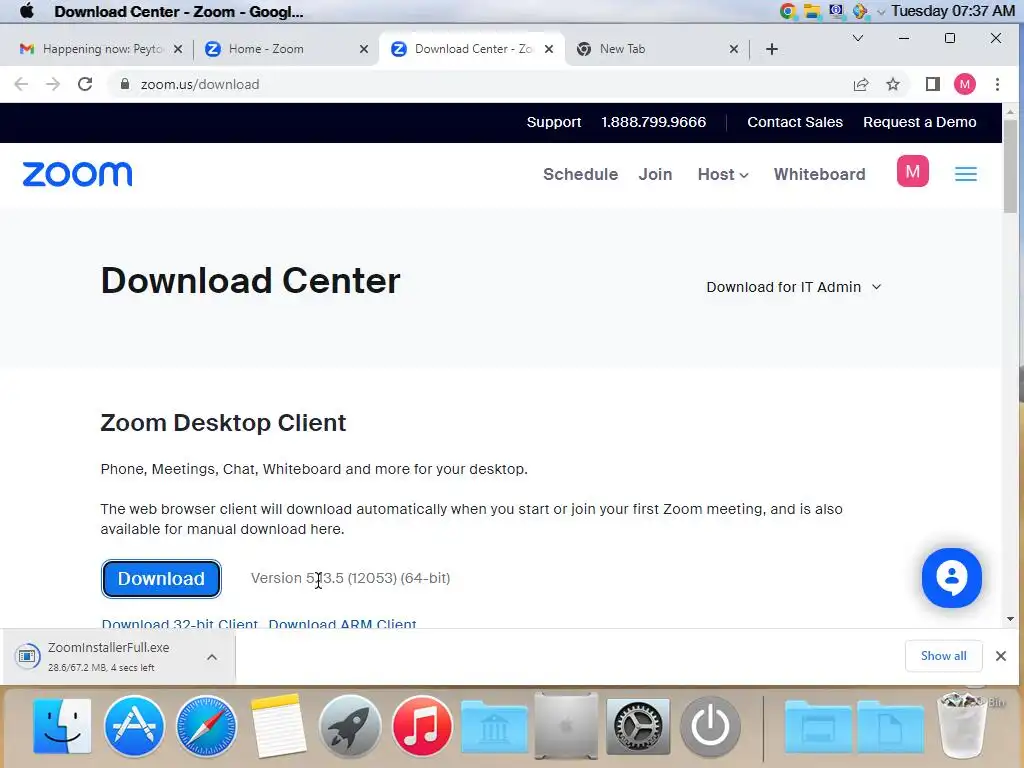Open the library folder in dock
The height and width of the screenshot is (768, 1024).
coord(494,726)
